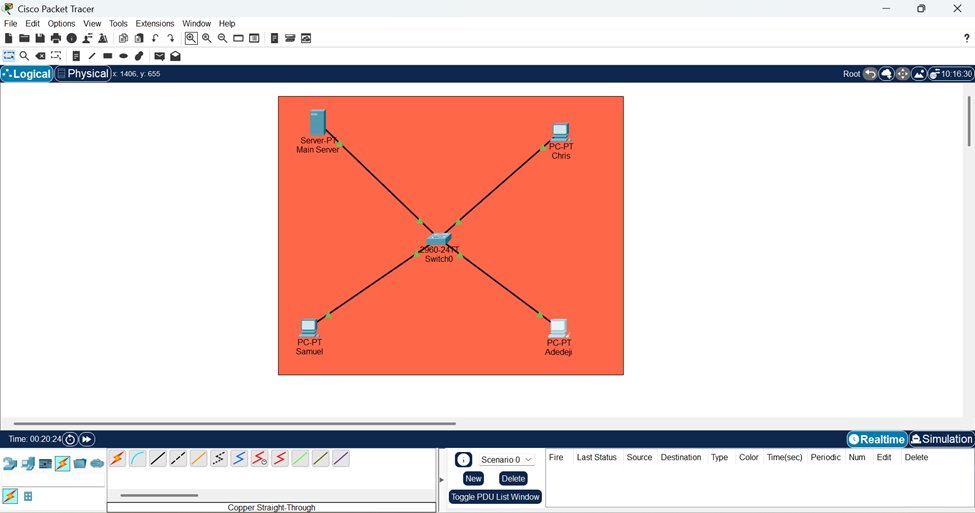Switch to Physical workspace view
975x513 pixels.
pos(83,74)
